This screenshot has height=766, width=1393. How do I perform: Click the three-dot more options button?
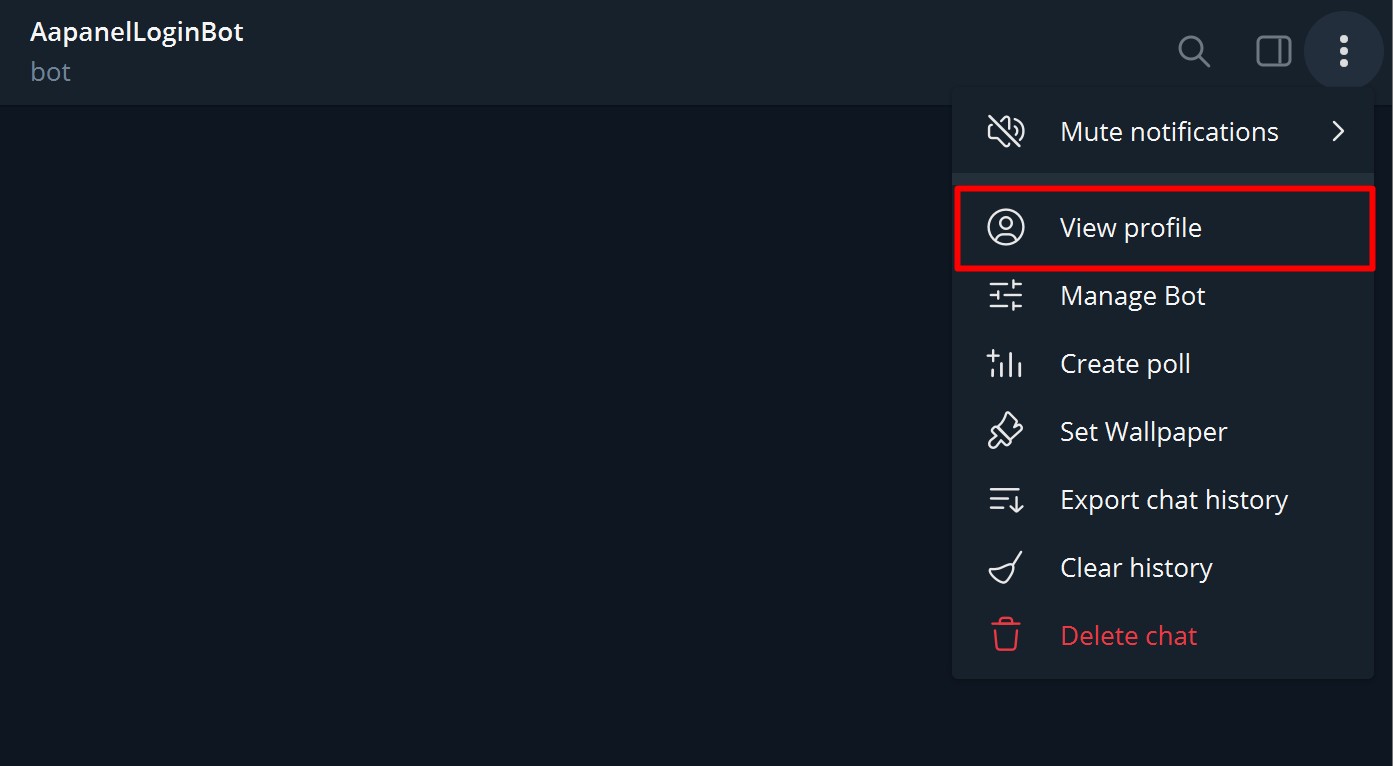pos(1344,51)
